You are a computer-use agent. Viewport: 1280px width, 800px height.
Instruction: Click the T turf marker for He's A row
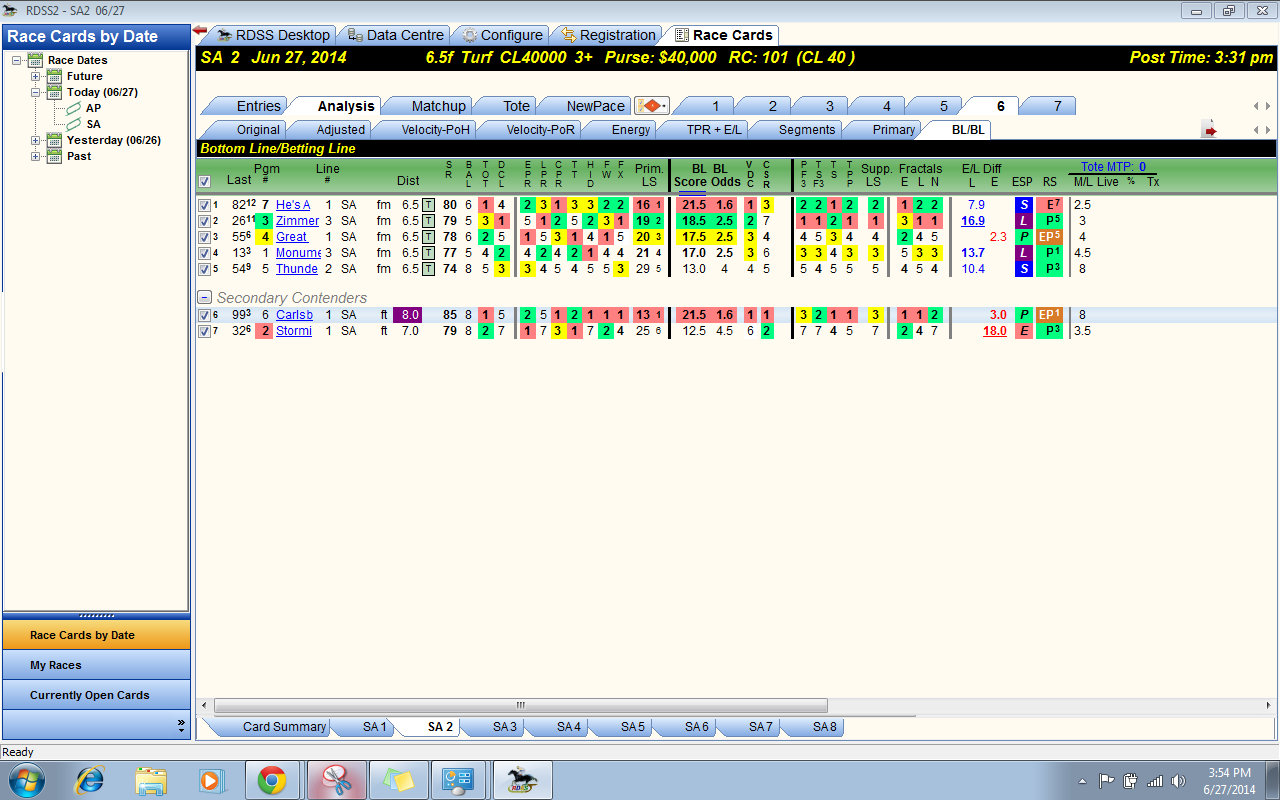(x=428, y=205)
